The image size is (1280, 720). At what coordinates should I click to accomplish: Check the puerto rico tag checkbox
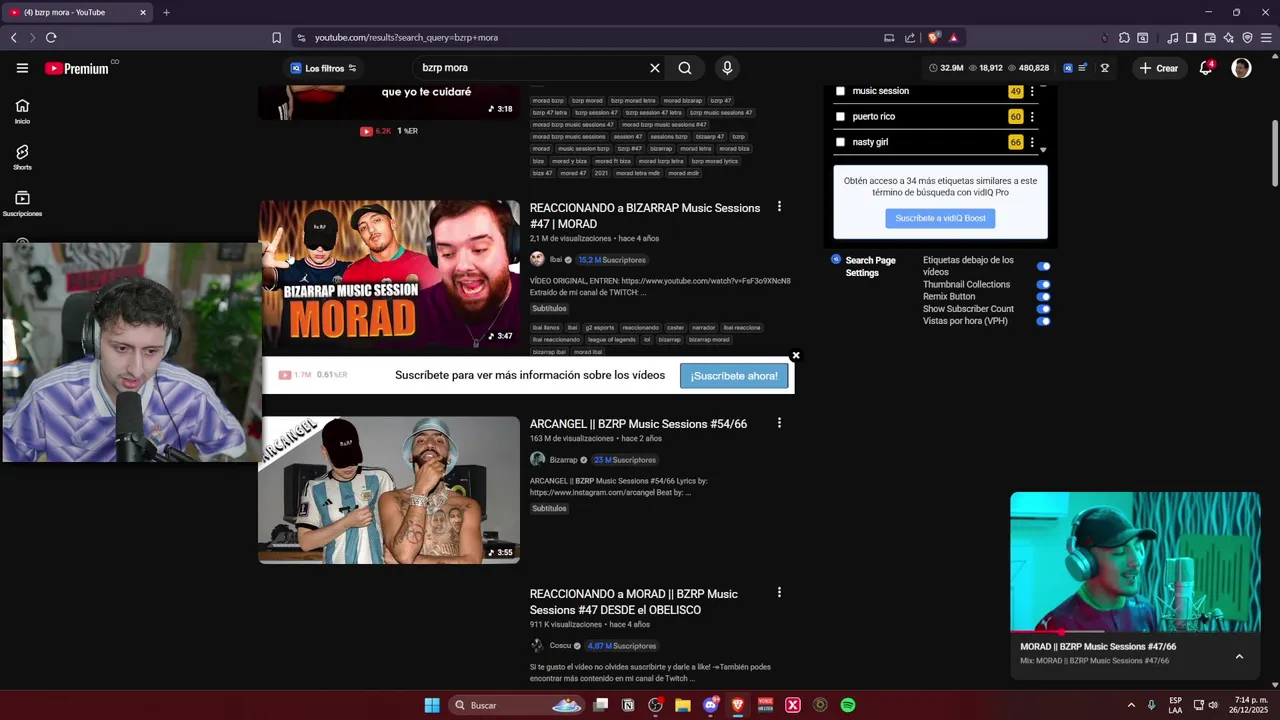840,117
